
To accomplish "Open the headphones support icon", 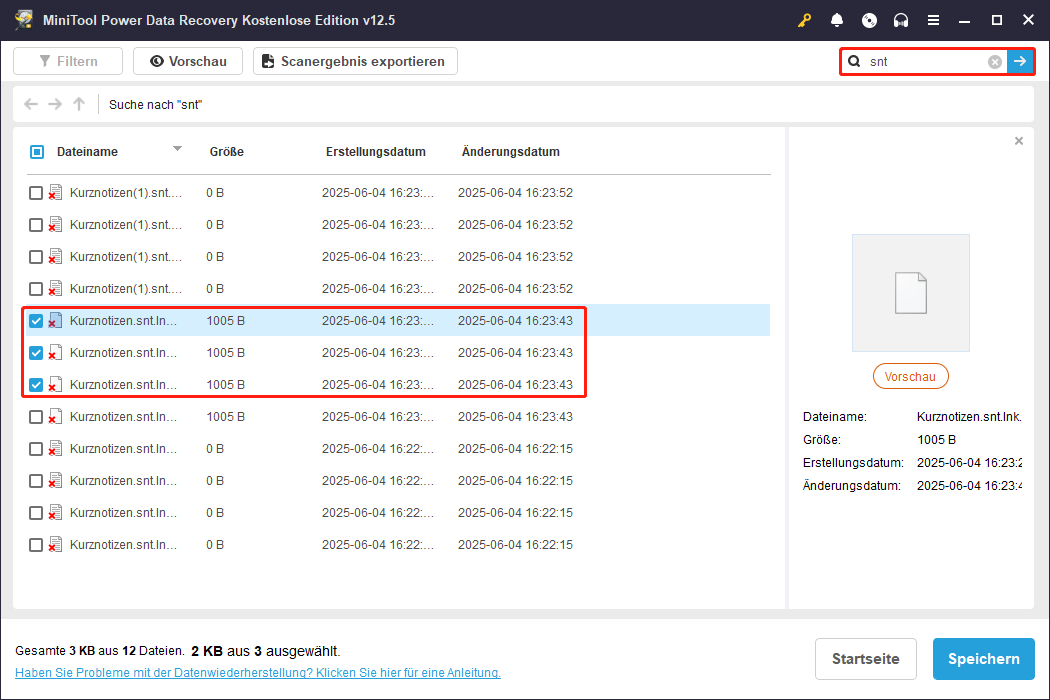I will pyautogui.click(x=901, y=20).
